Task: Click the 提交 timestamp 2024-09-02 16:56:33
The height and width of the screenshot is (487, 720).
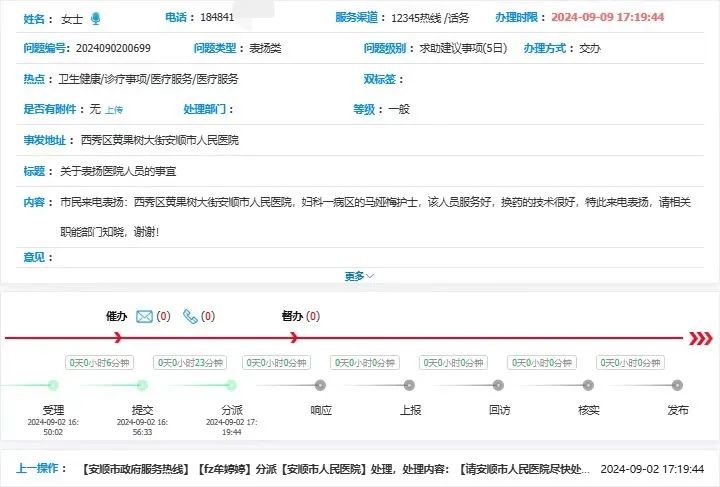Action: point(142,427)
